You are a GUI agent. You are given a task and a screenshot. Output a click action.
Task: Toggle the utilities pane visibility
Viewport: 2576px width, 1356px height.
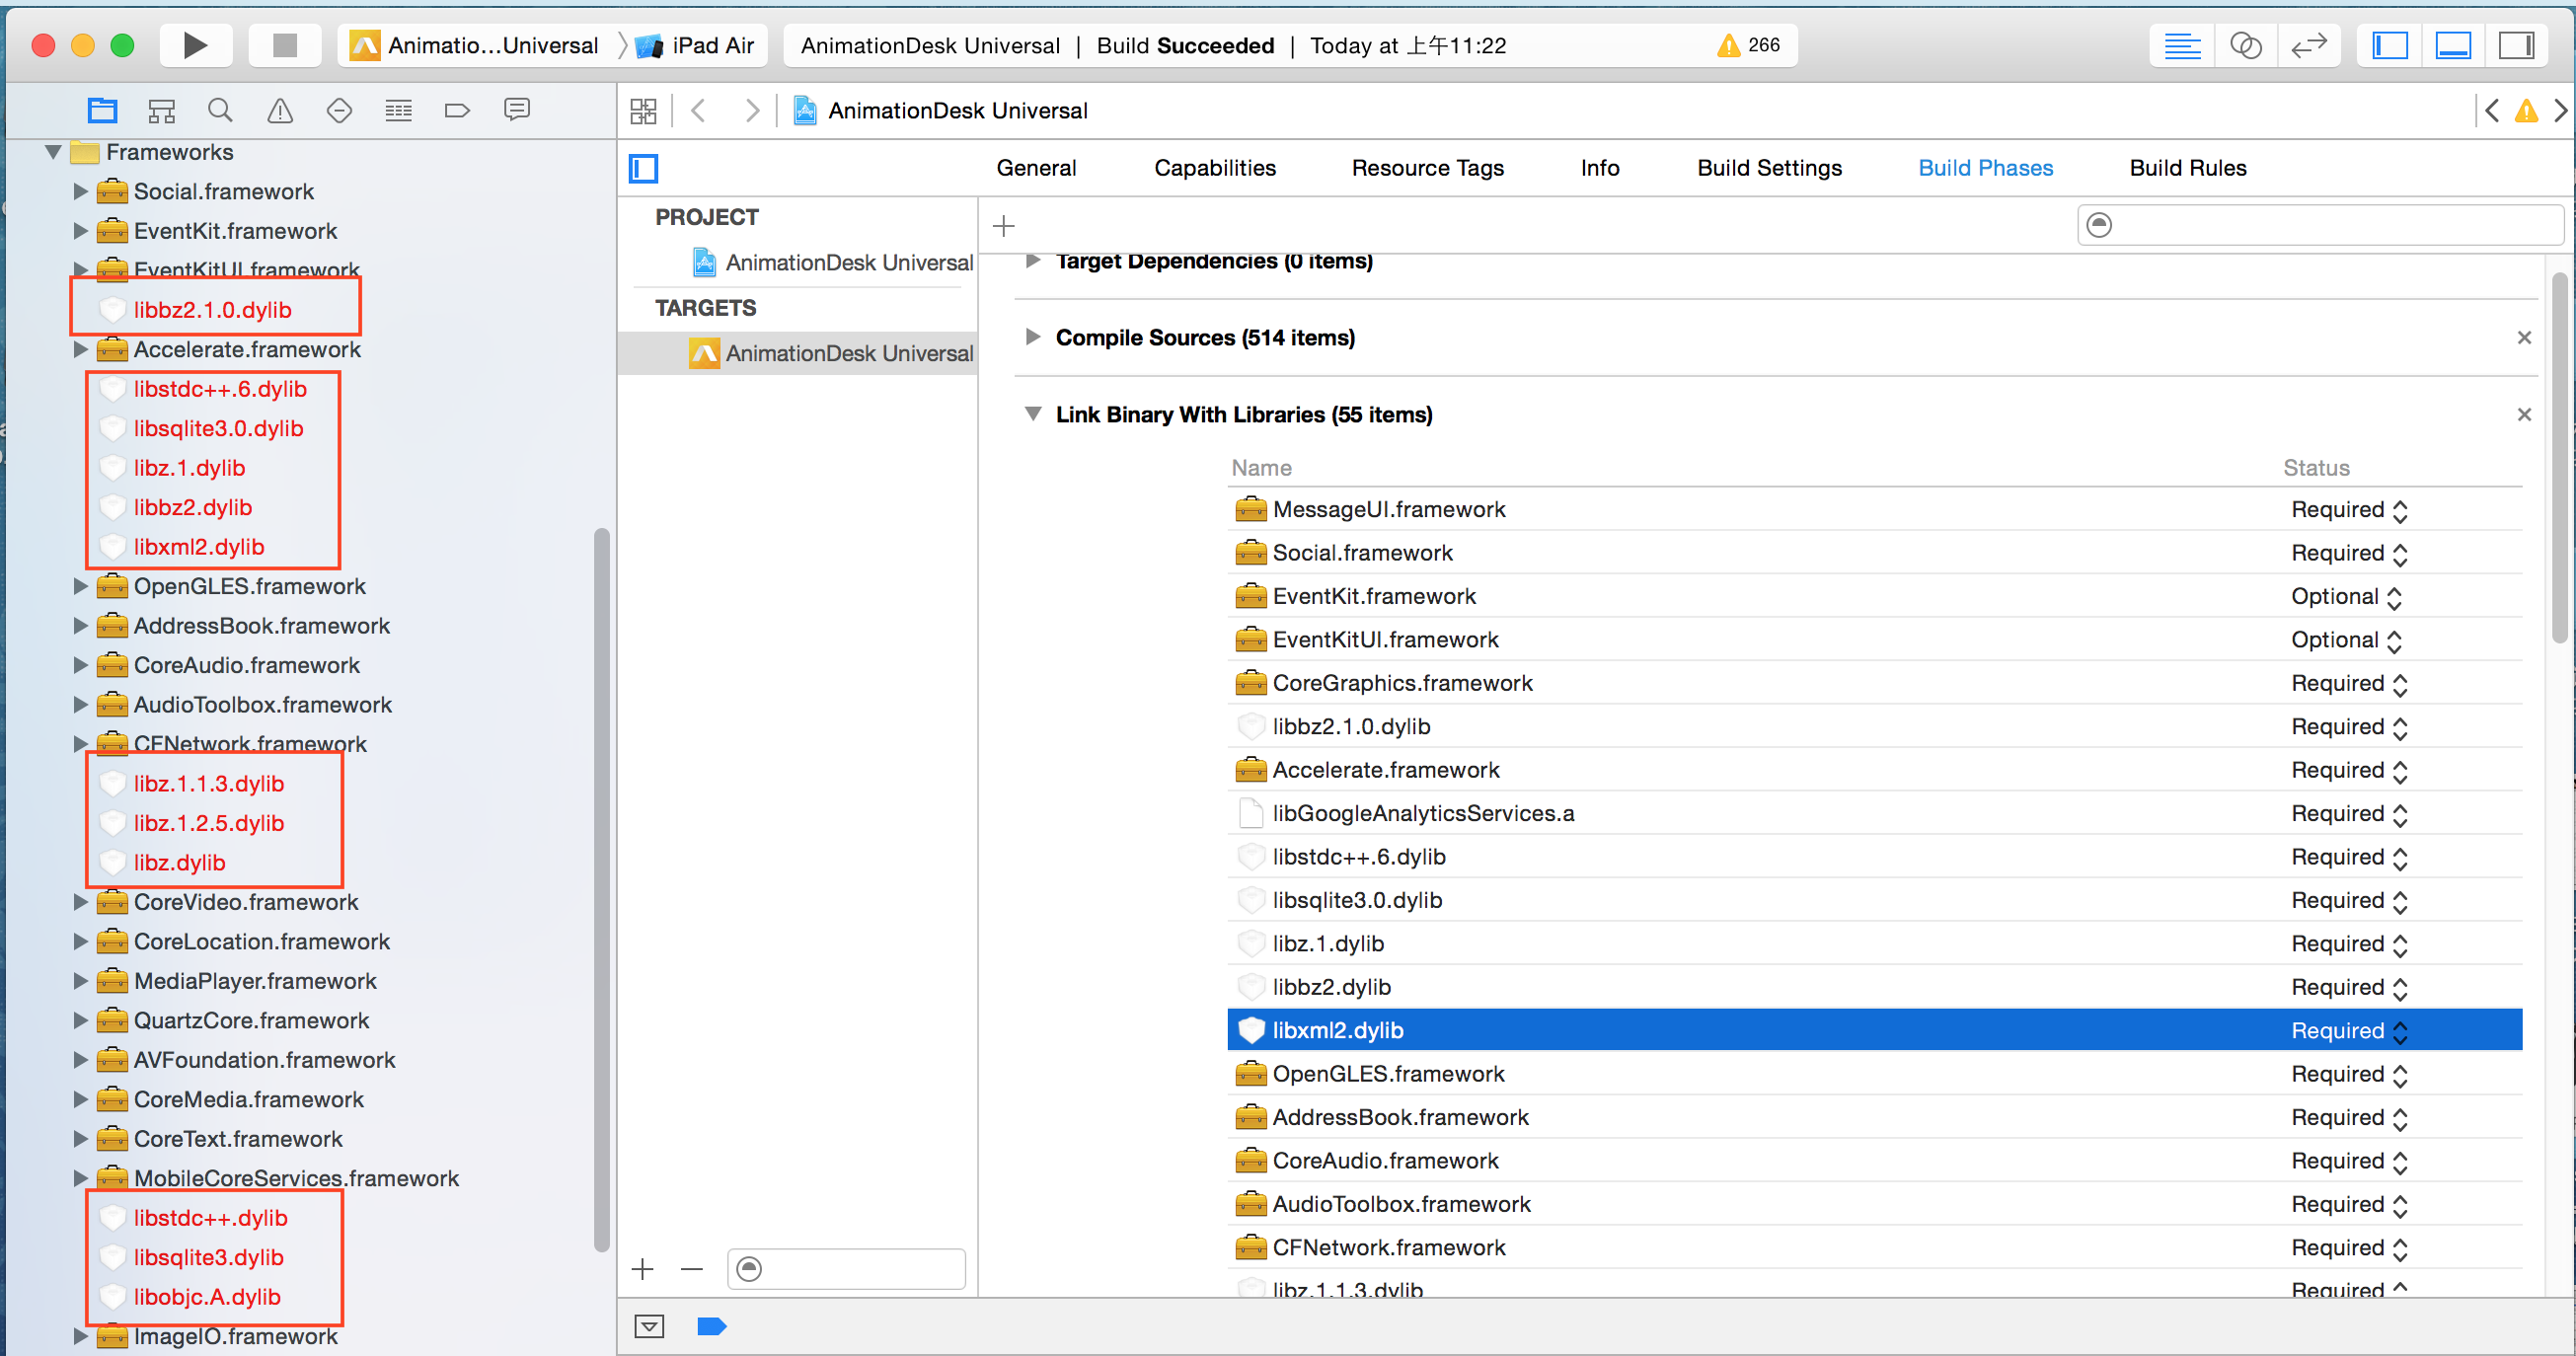click(x=2516, y=45)
